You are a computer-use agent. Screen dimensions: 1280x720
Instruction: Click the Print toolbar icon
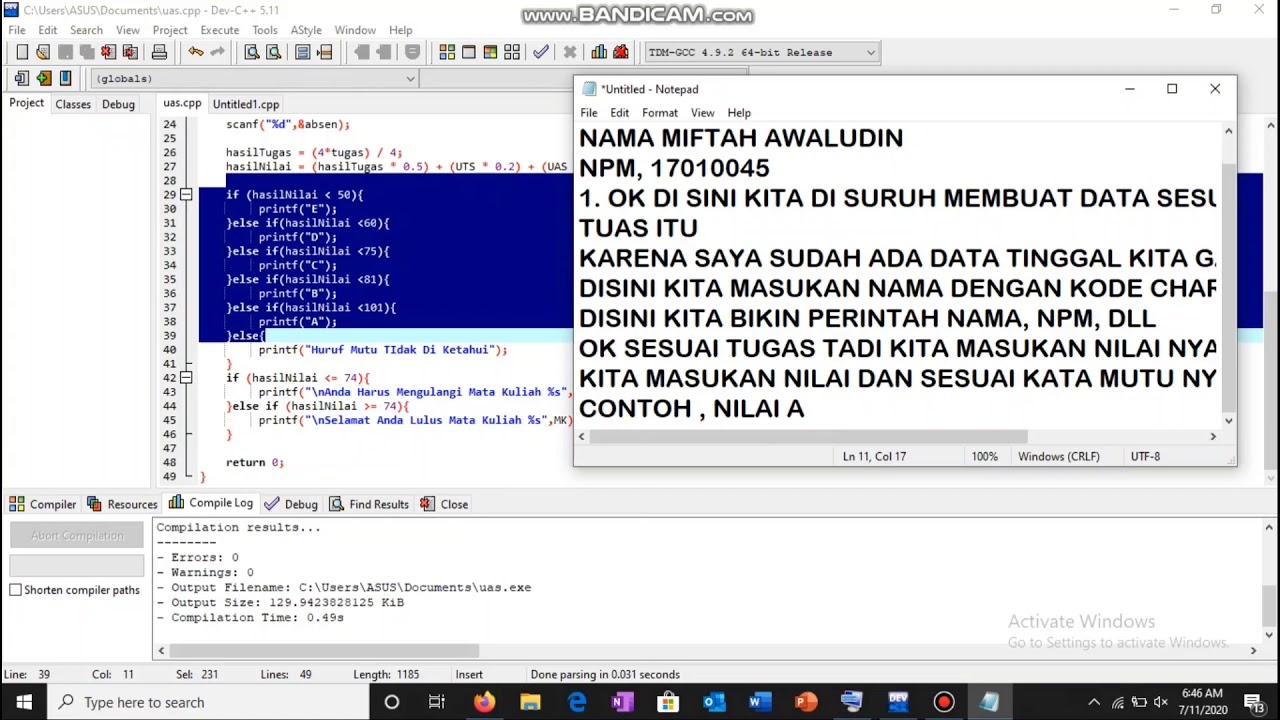coord(159,52)
